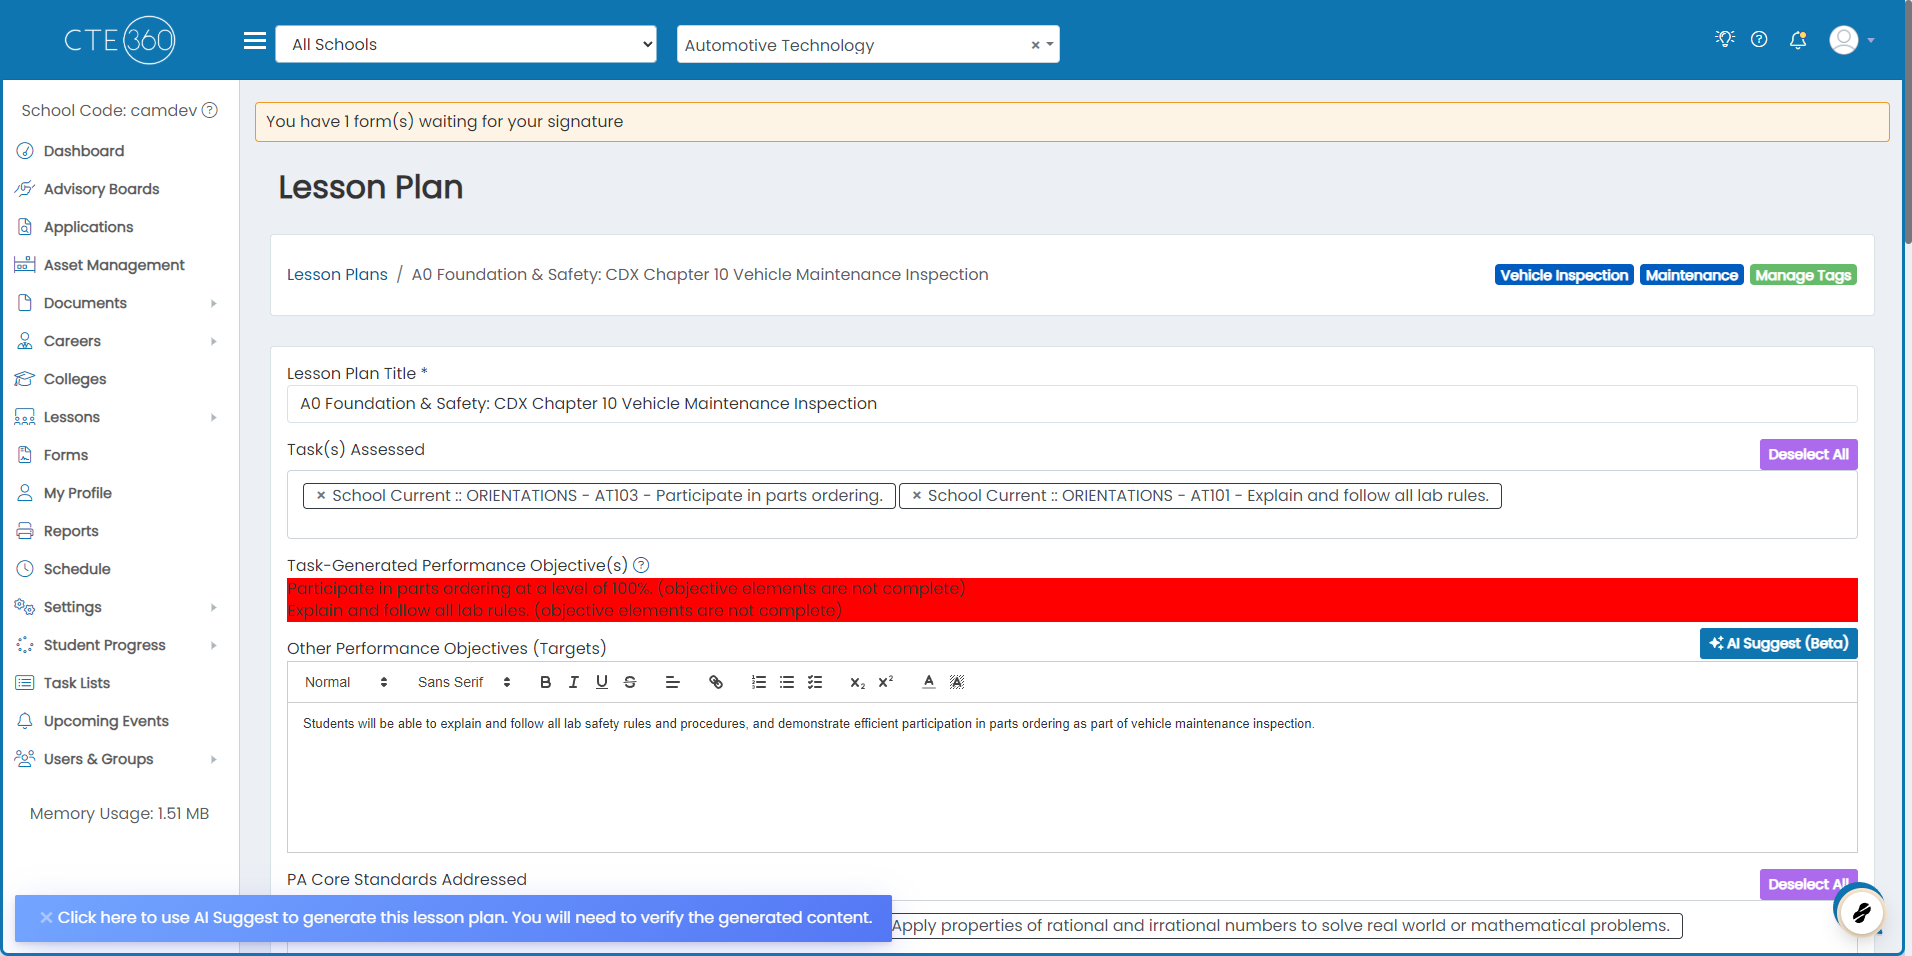1912x956 pixels.
Task: Open text alignment option in editor
Action: point(672,682)
